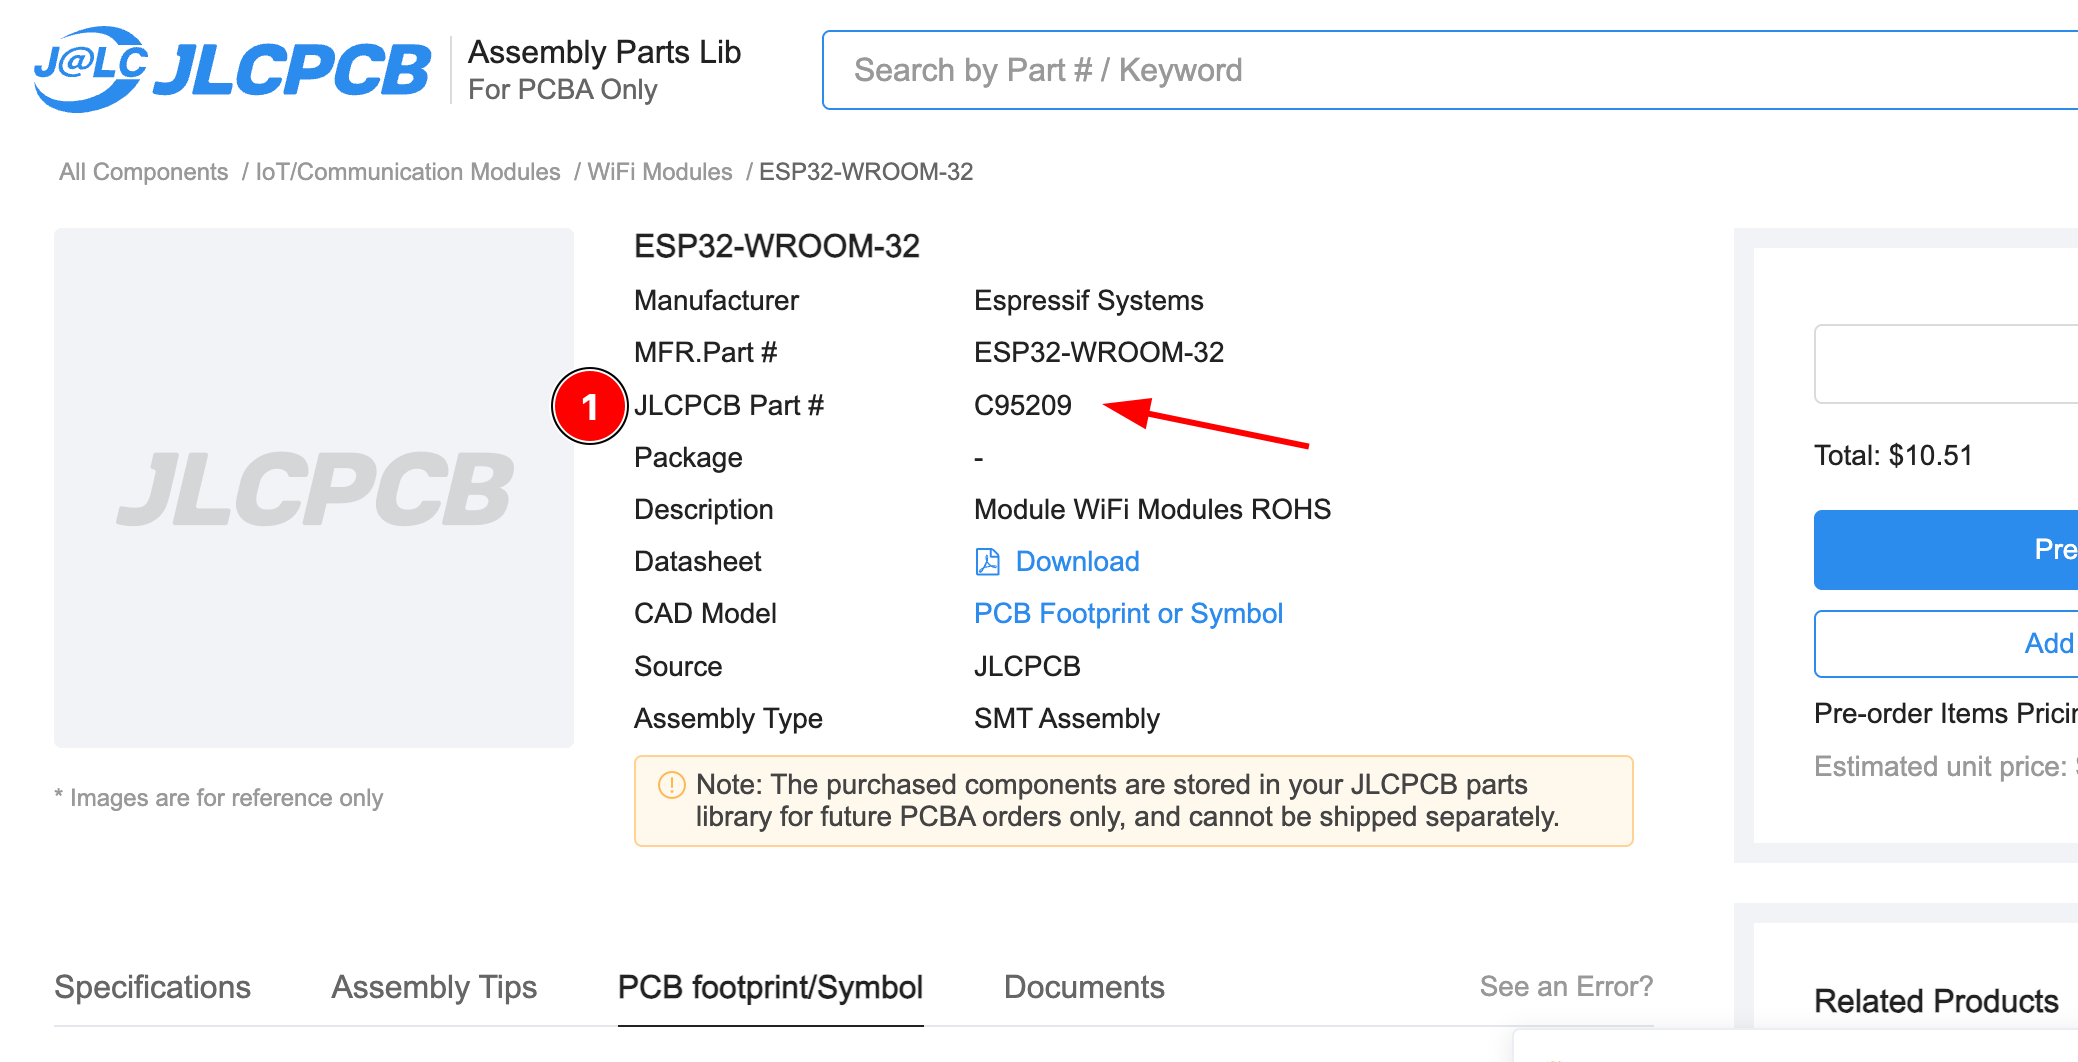Open the Assembly Tips tab
The height and width of the screenshot is (1062, 2078).
coord(434,987)
